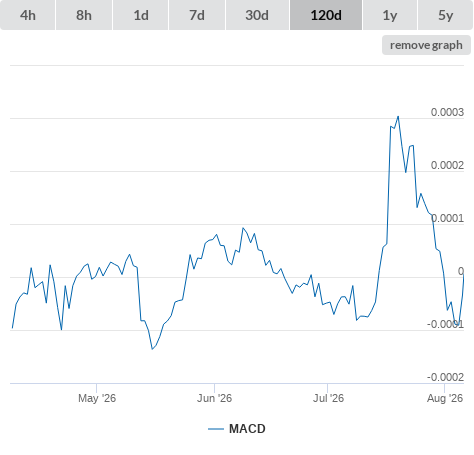The image size is (474, 455).
Task: Click the blue MACD legend line swatch
Action: [216, 429]
